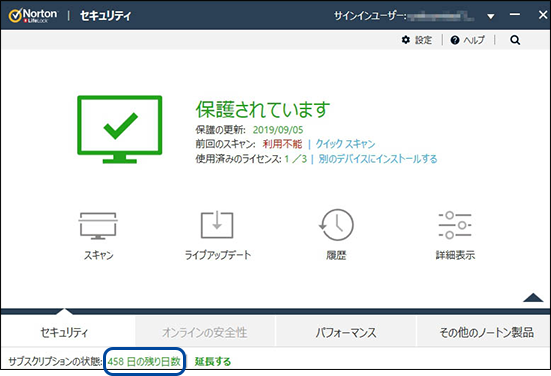Start クイック スキャン link
This screenshot has height=376, width=551.
pos(345,144)
